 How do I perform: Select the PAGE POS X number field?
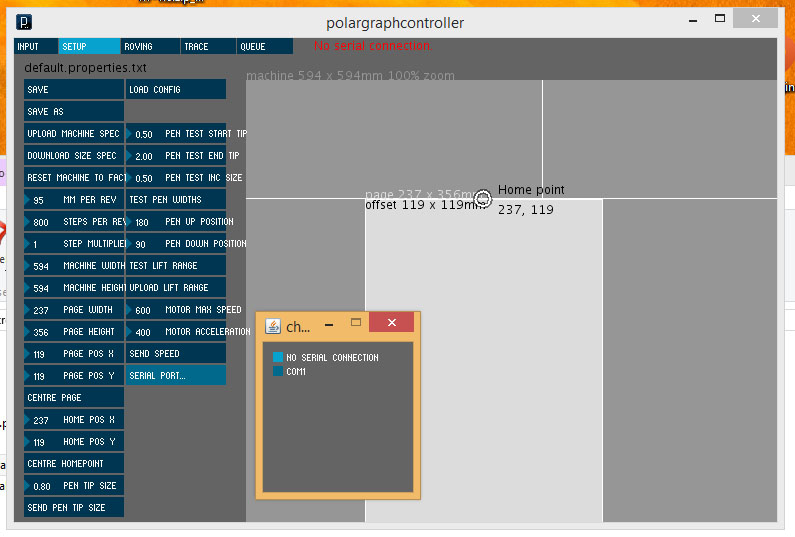(x=74, y=353)
